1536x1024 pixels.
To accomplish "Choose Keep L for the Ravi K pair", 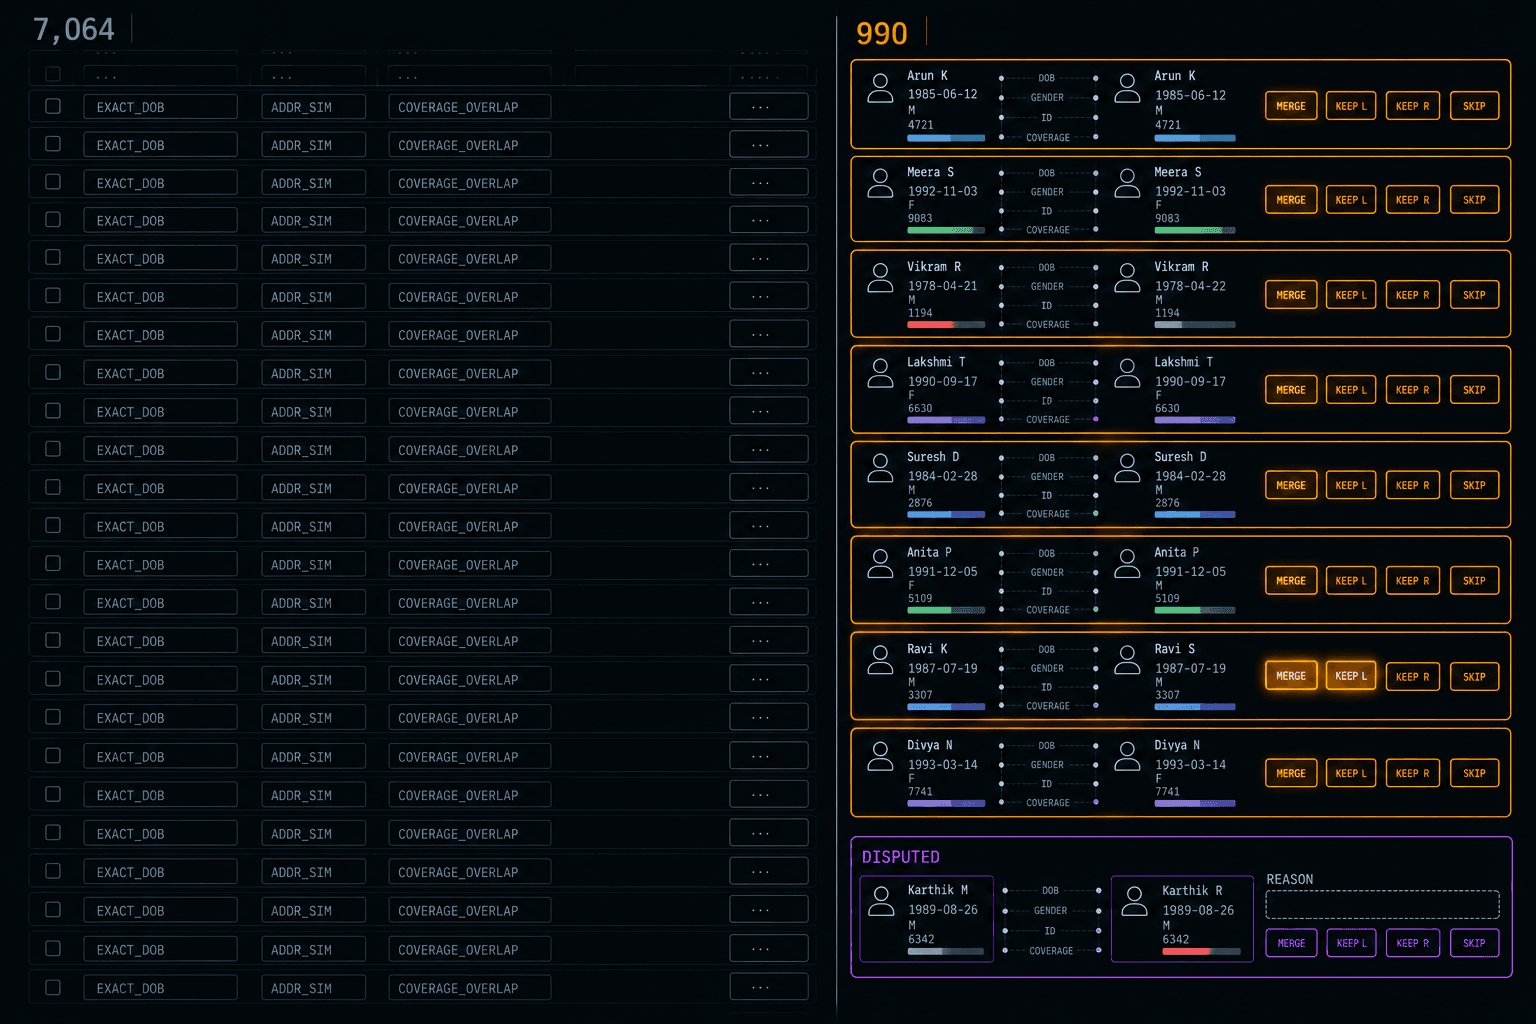I will (x=1351, y=676).
